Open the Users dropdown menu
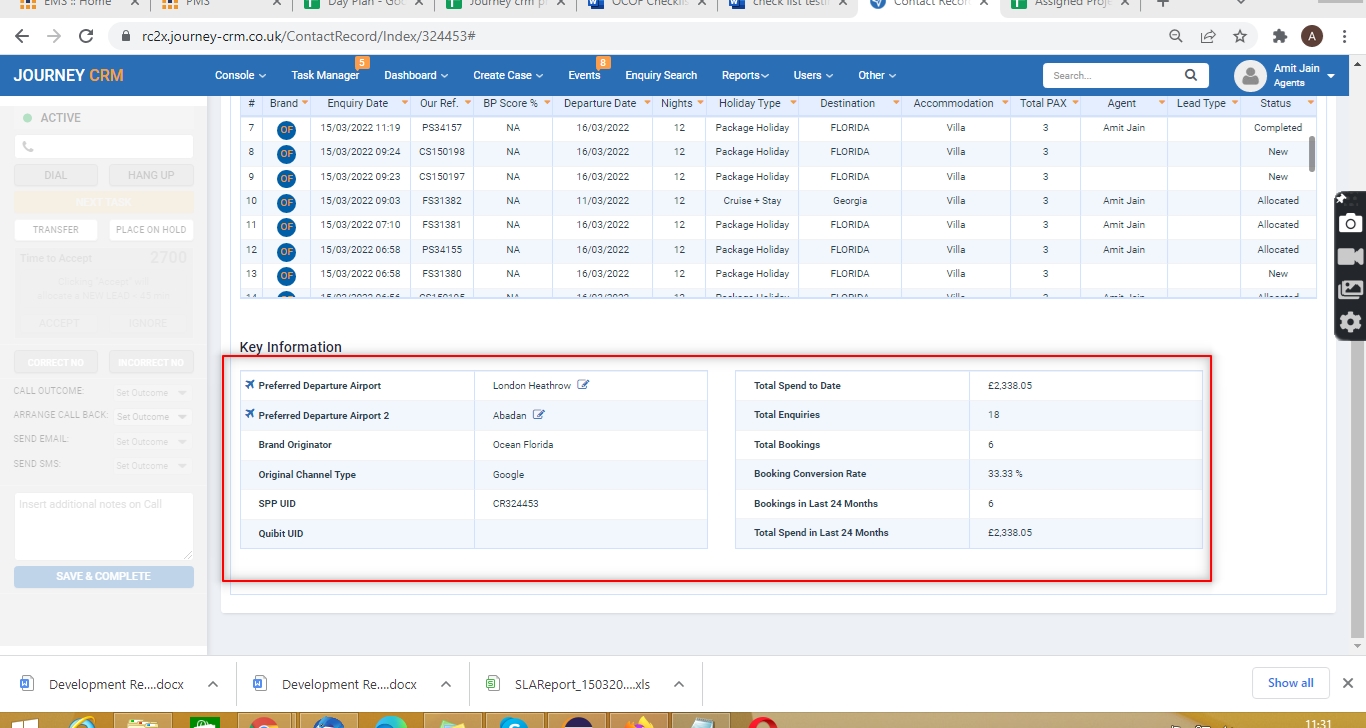This screenshot has width=1366, height=728. click(x=813, y=75)
